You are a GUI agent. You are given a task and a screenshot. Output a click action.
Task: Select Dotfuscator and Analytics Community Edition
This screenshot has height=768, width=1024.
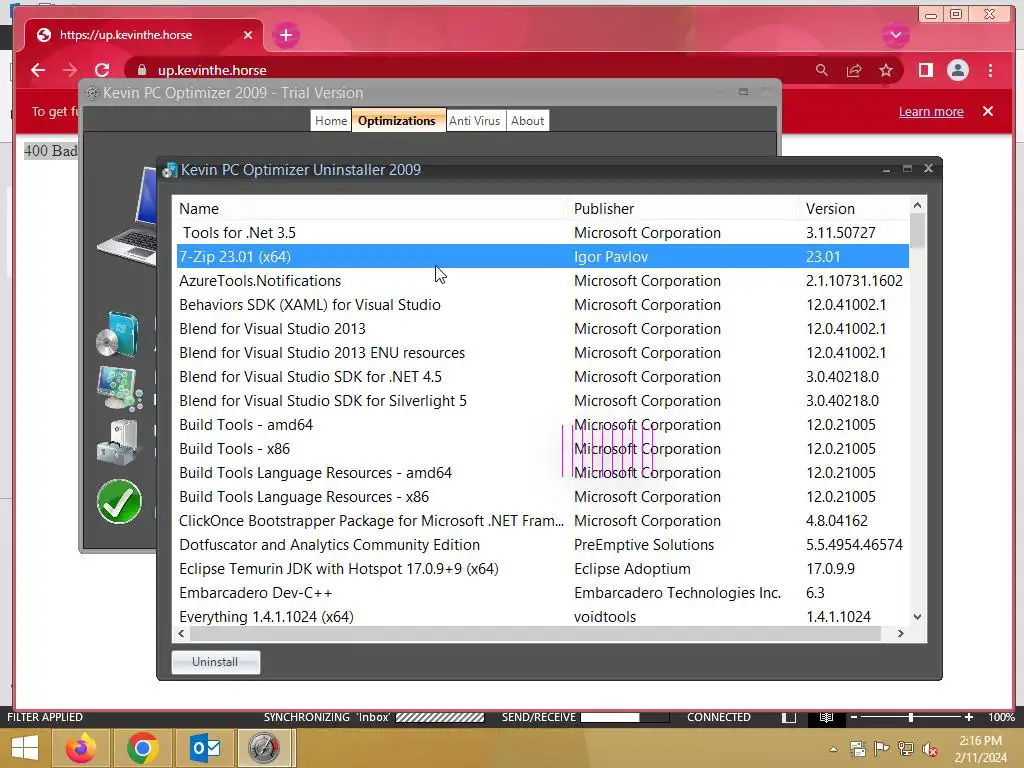point(543,545)
